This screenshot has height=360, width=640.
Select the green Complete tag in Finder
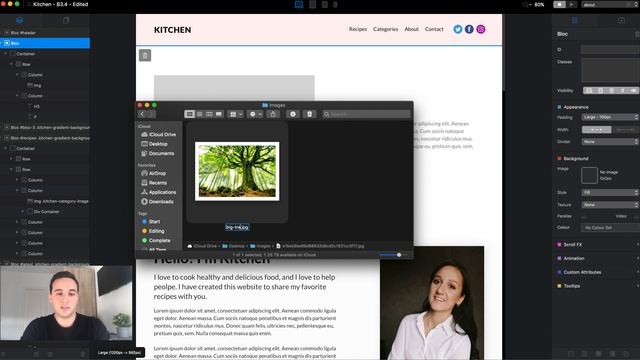tap(156, 240)
